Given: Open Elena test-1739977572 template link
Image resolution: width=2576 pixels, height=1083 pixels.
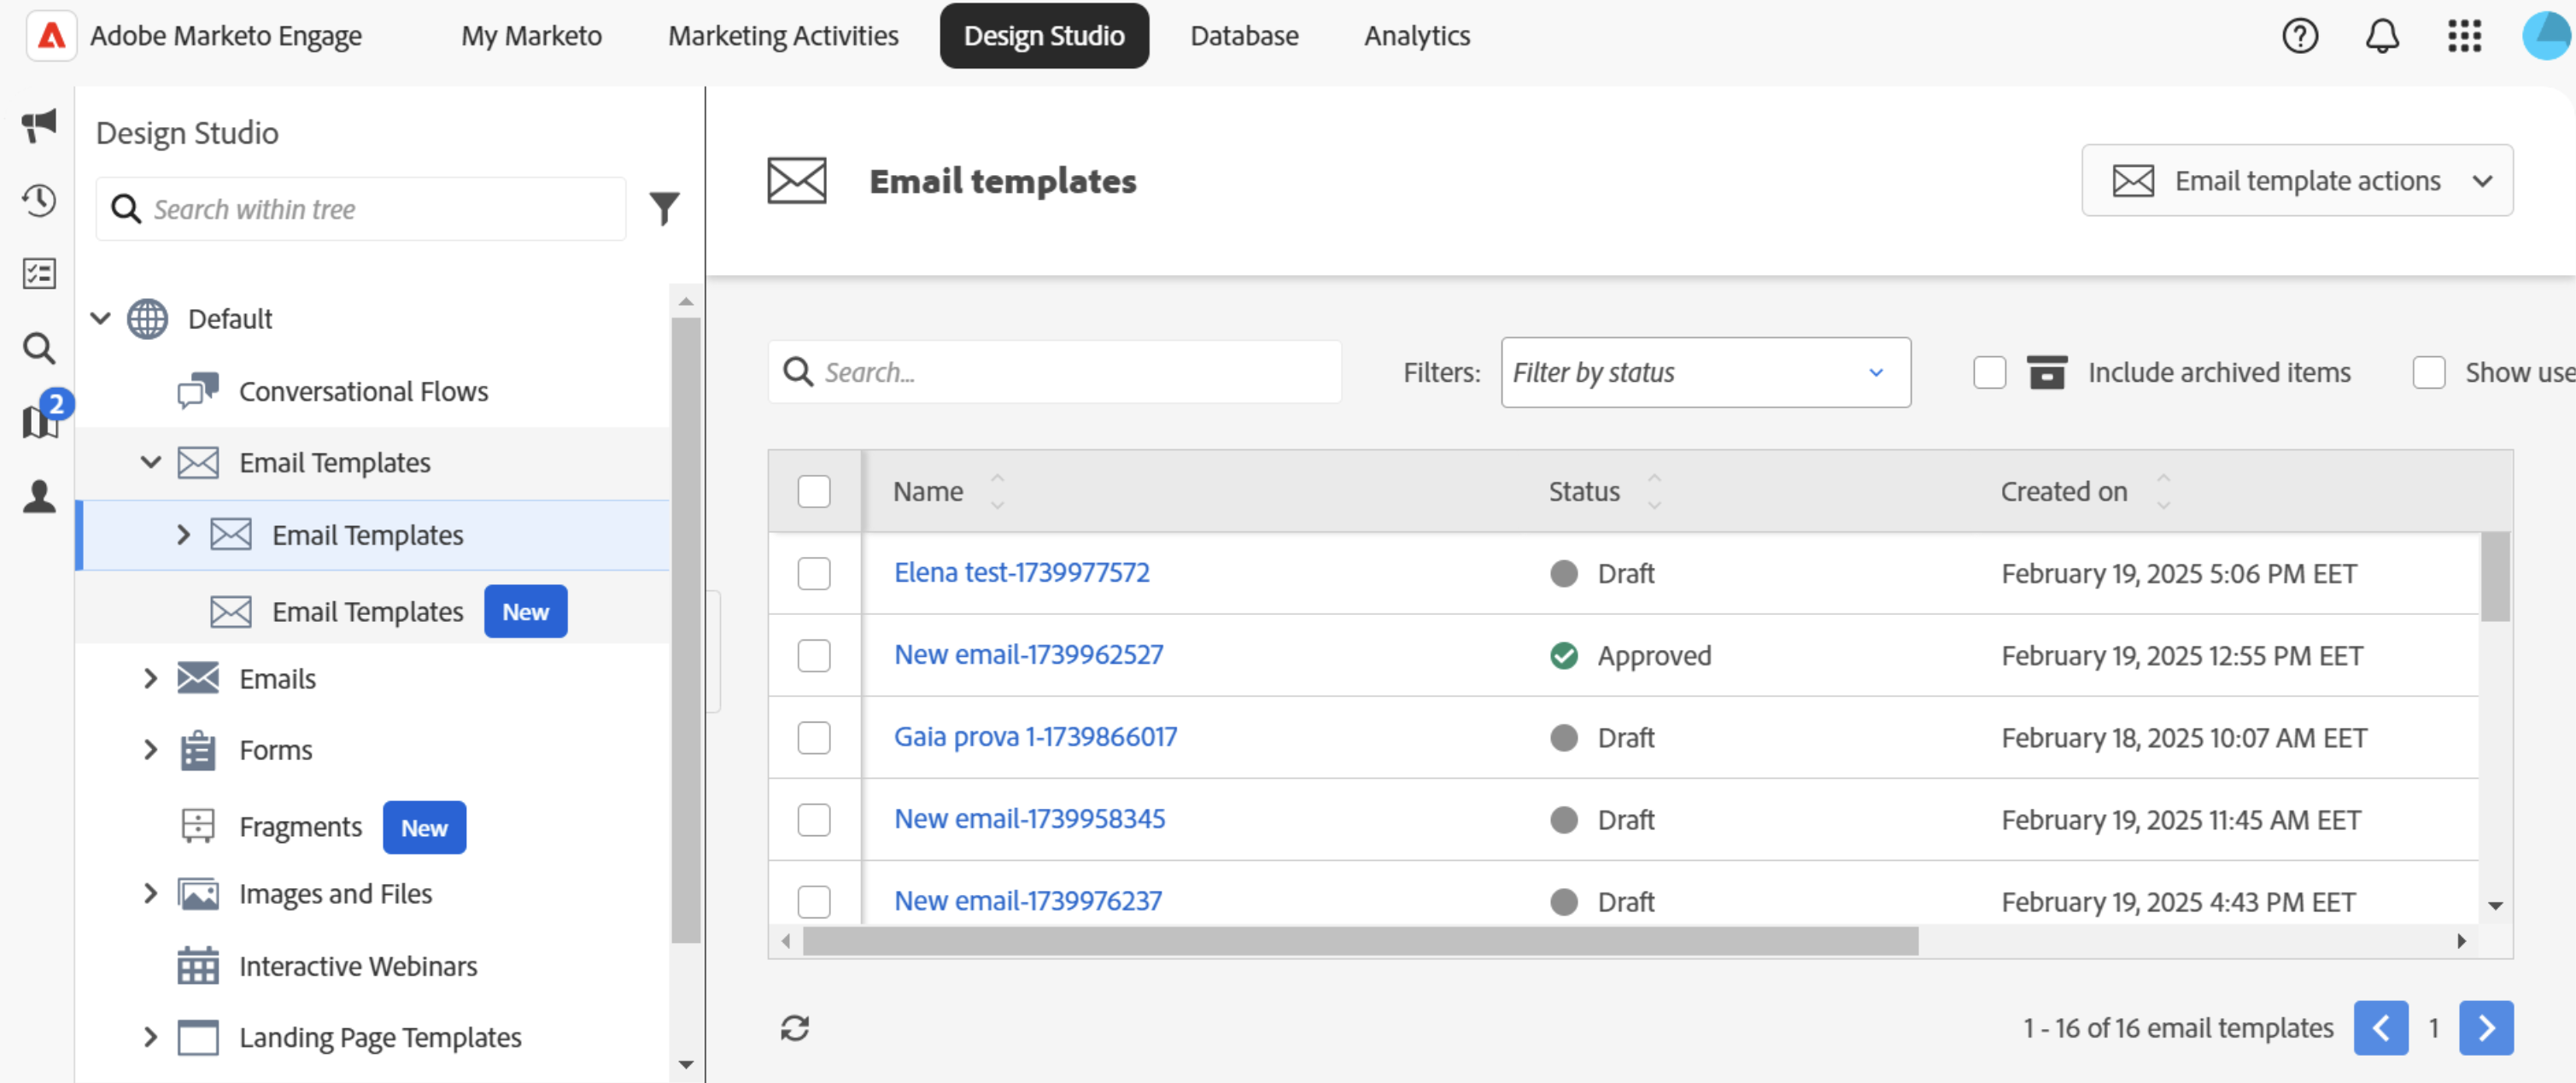Looking at the screenshot, I should coord(1021,572).
